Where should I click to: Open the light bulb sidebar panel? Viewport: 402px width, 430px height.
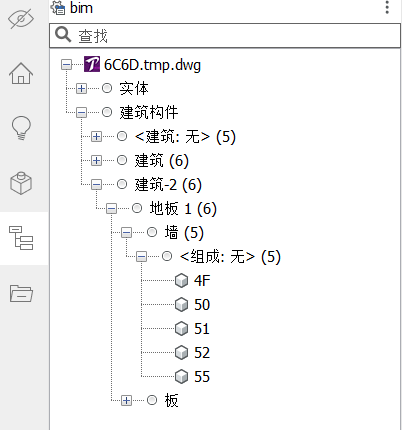[x=21, y=128]
